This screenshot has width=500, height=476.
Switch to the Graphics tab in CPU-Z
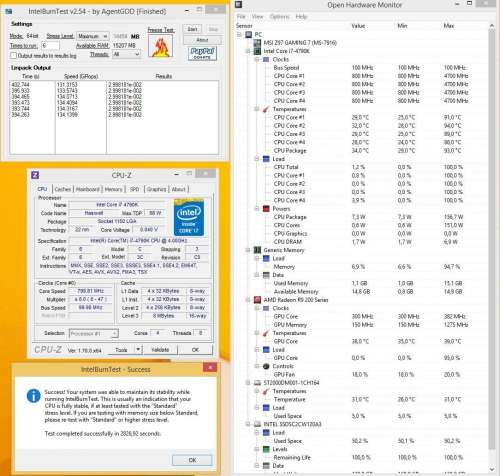[x=156, y=189]
